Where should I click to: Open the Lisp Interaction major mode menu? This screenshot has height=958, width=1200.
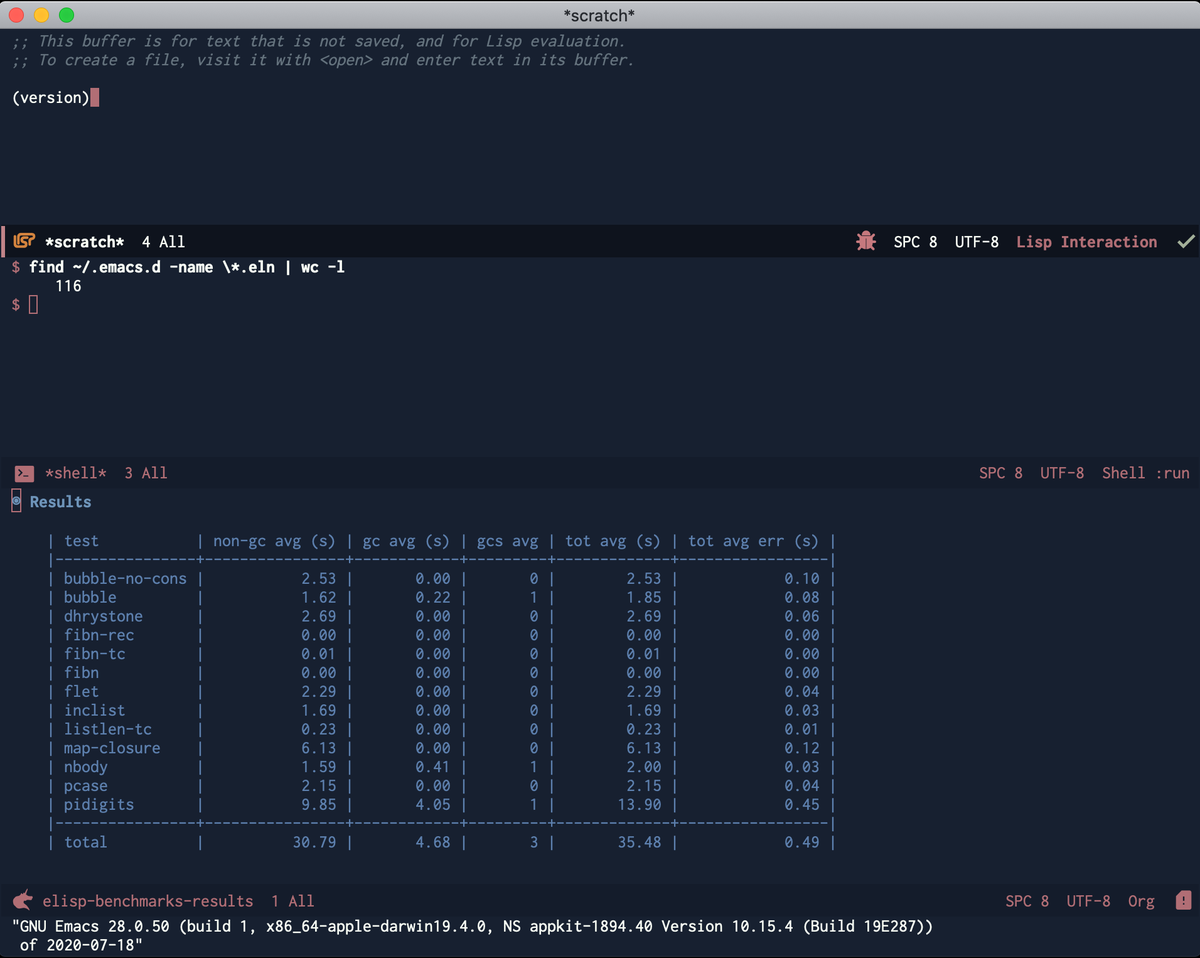[x=1087, y=242]
